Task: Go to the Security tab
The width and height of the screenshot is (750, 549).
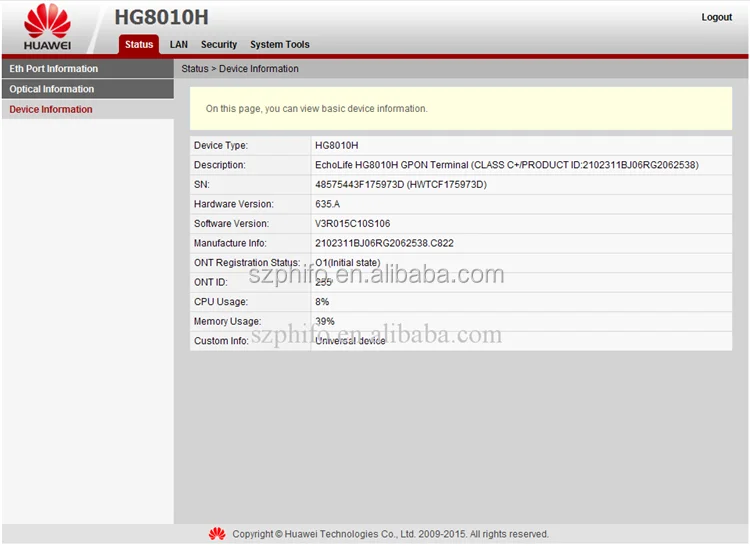Action: tap(218, 44)
